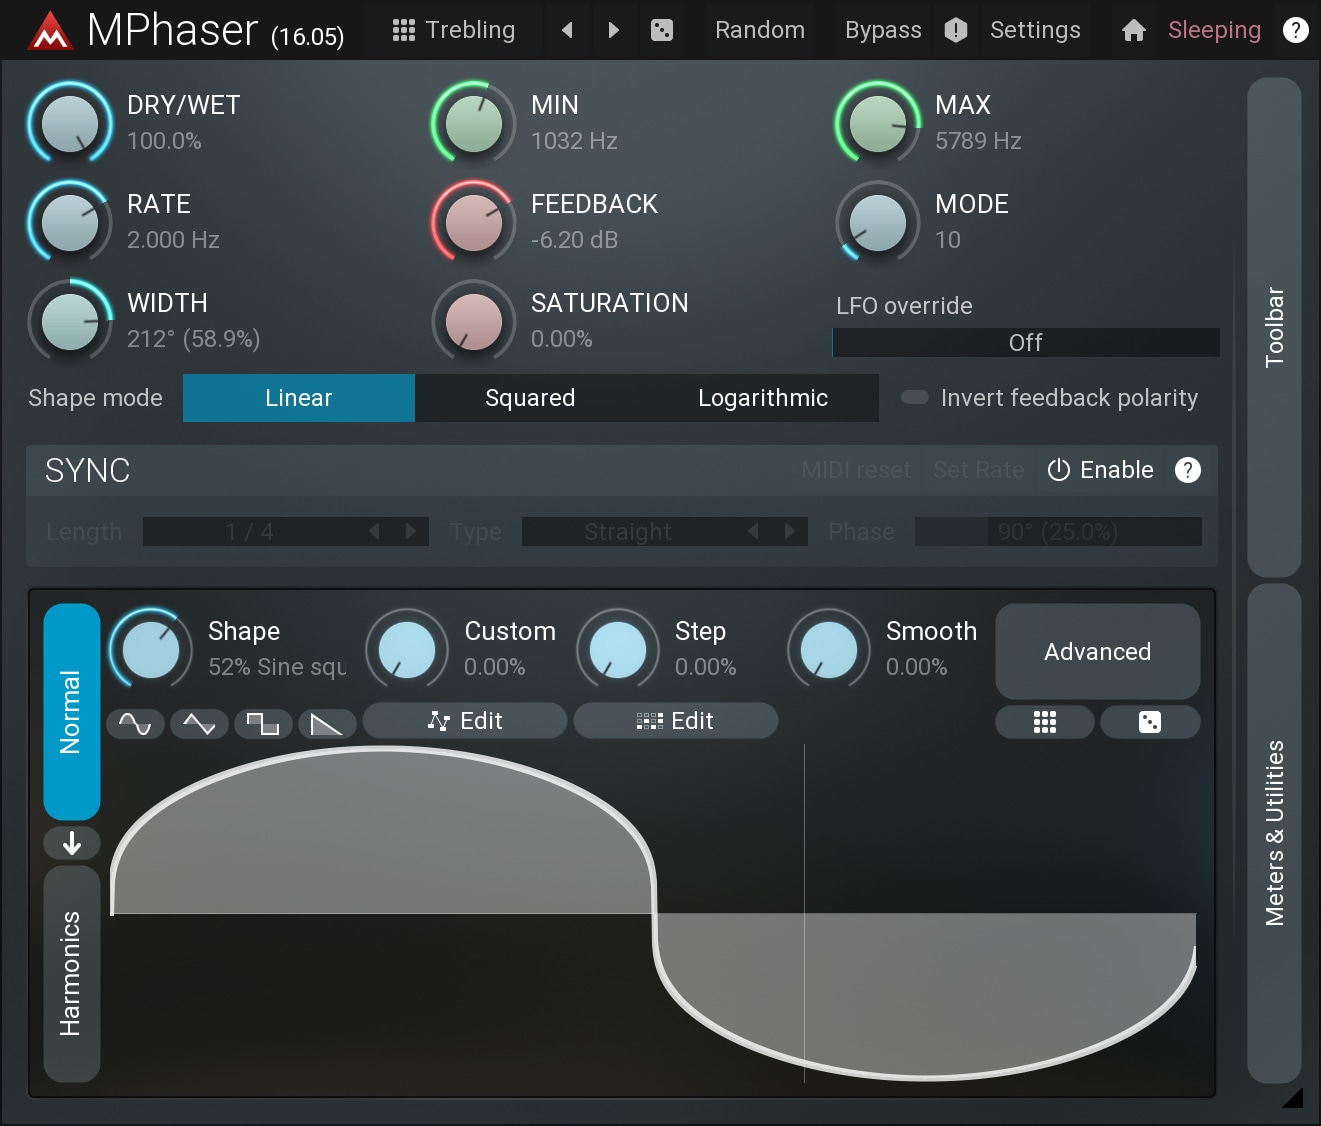Go to previous preset arrow
This screenshot has width=1321, height=1126.
coord(567,30)
